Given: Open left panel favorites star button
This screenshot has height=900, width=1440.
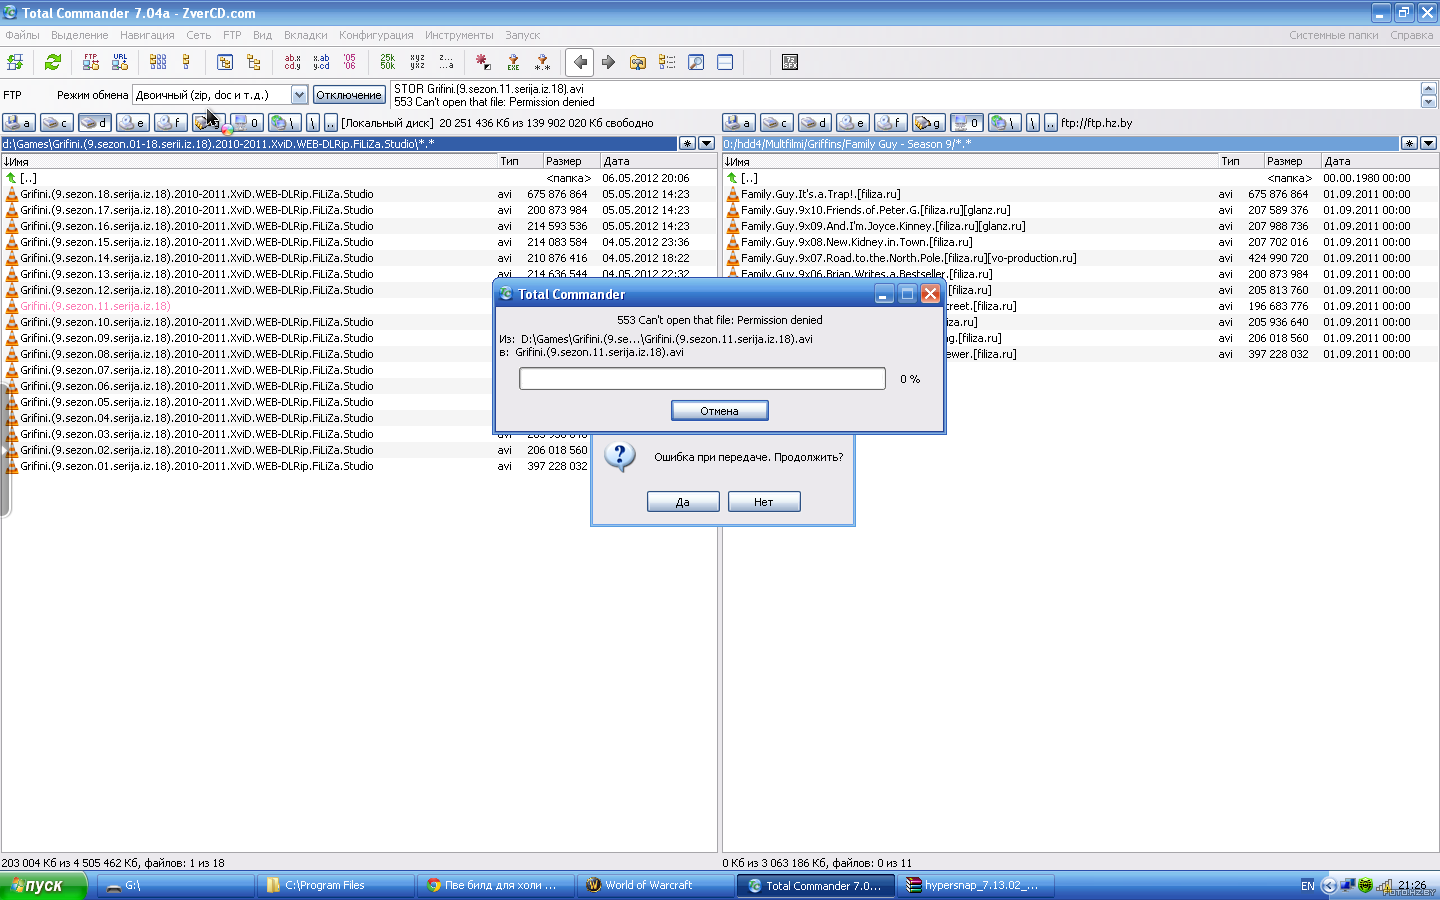Looking at the screenshot, I should point(687,144).
